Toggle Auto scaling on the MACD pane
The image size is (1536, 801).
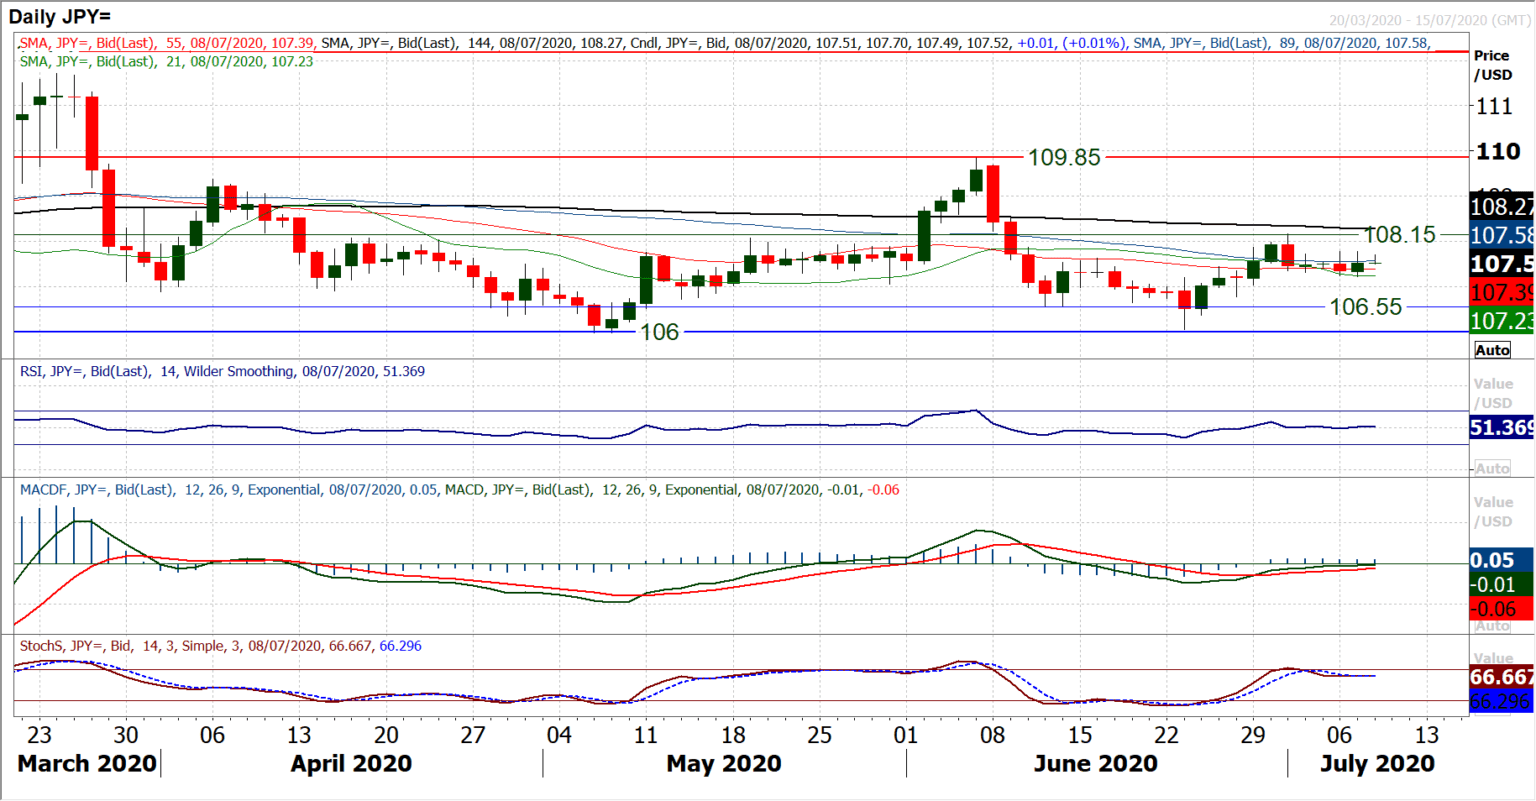pos(1491,625)
